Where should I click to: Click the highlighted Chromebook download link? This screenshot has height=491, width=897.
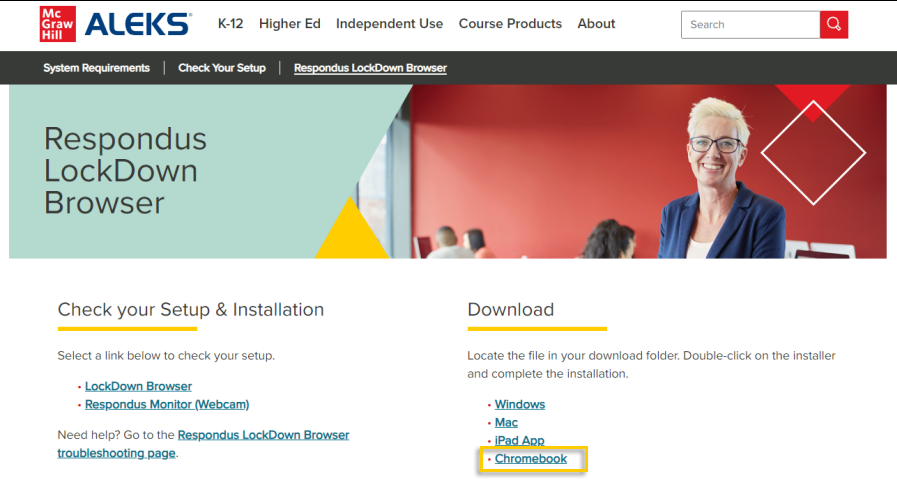click(531, 459)
